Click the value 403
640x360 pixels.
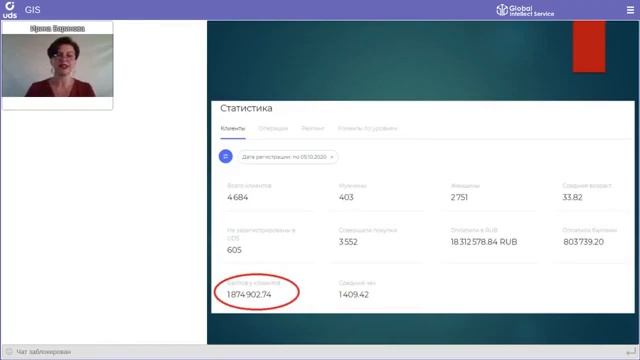pos(346,198)
